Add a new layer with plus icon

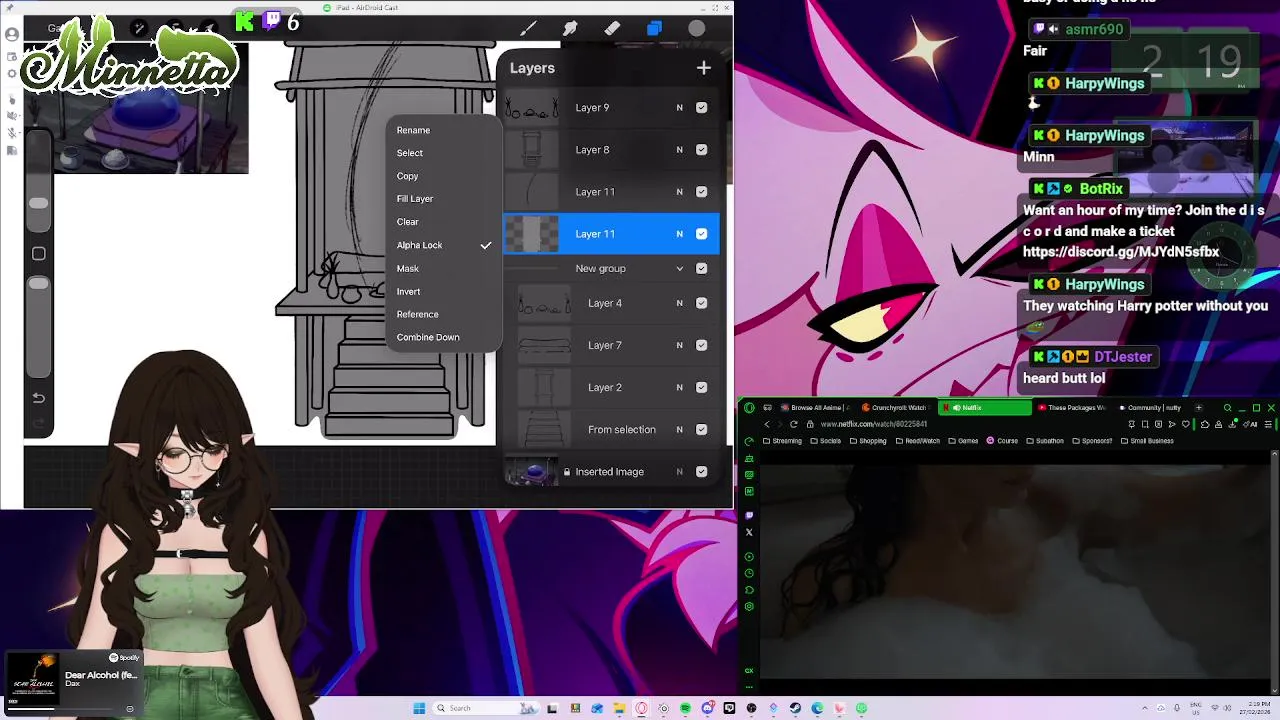(x=704, y=68)
